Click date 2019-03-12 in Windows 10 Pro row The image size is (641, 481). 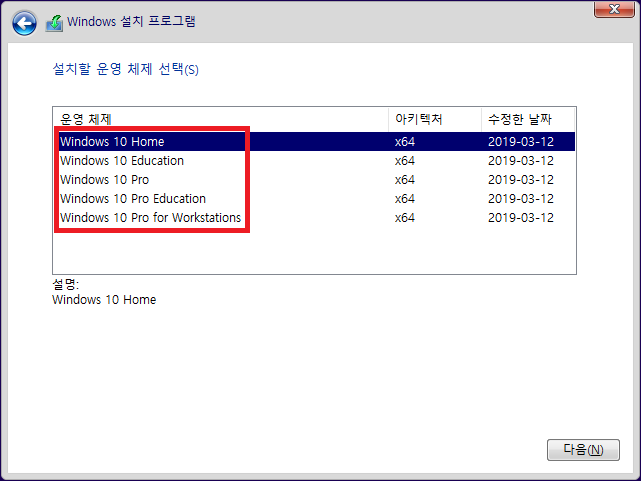pyautogui.click(x=521, y=179)
